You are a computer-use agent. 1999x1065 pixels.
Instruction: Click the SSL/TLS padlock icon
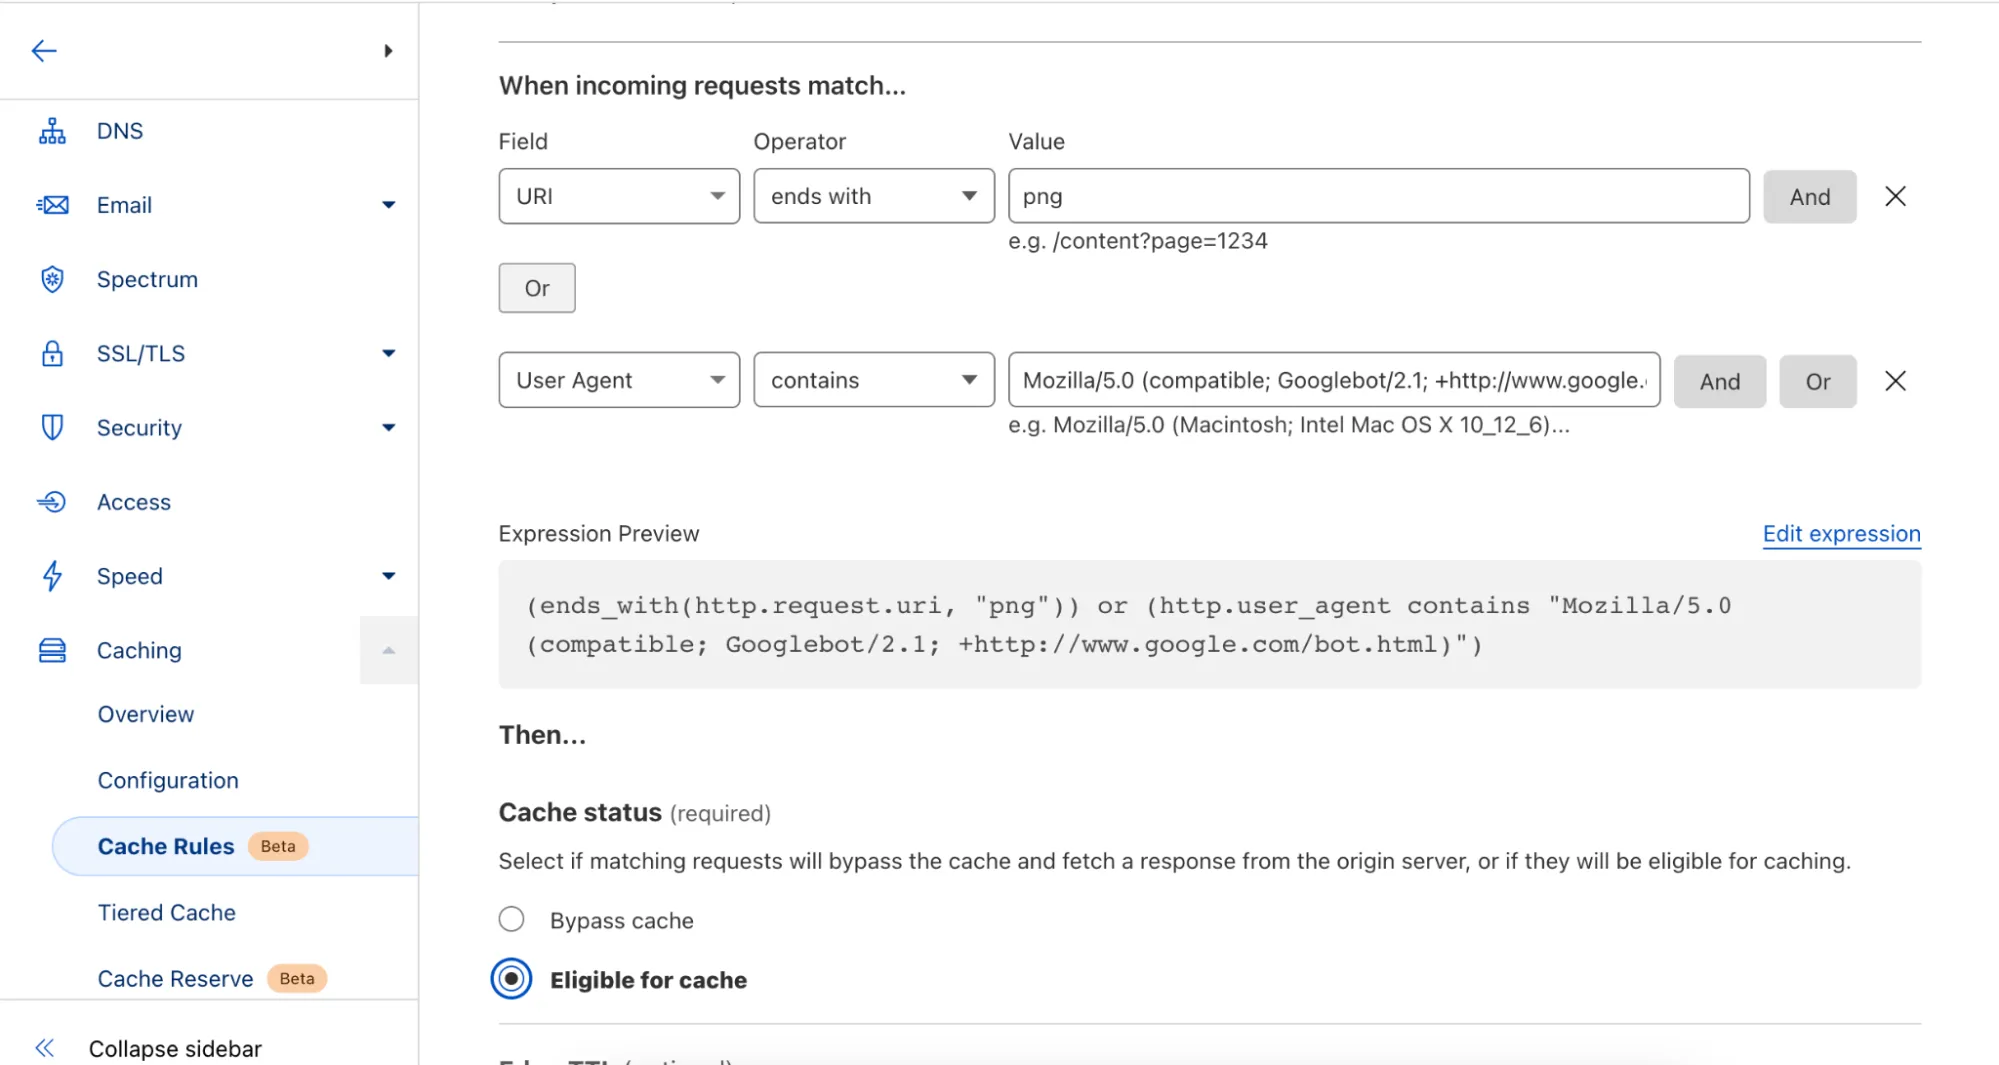point(52,353)
